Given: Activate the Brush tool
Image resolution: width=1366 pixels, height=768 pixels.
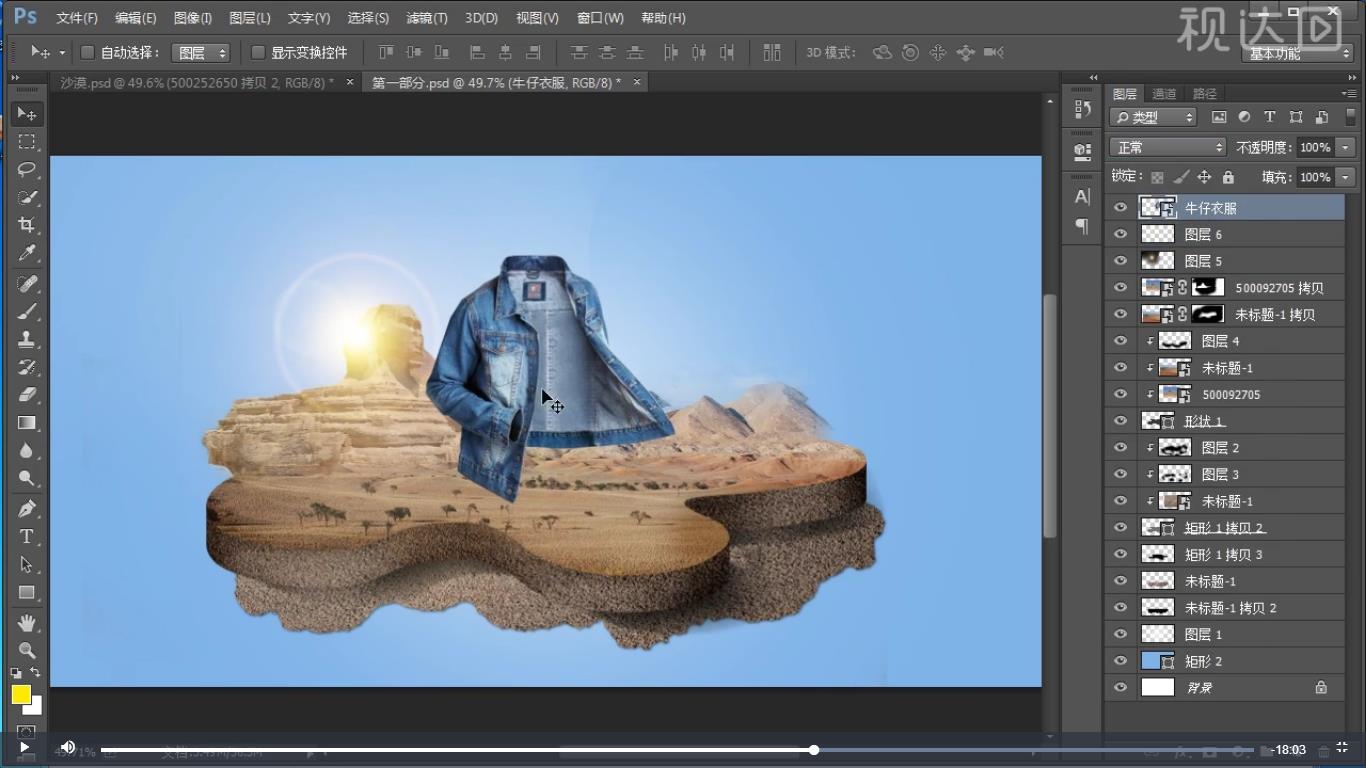Looking at the screenshot, I should click(27, 311).
